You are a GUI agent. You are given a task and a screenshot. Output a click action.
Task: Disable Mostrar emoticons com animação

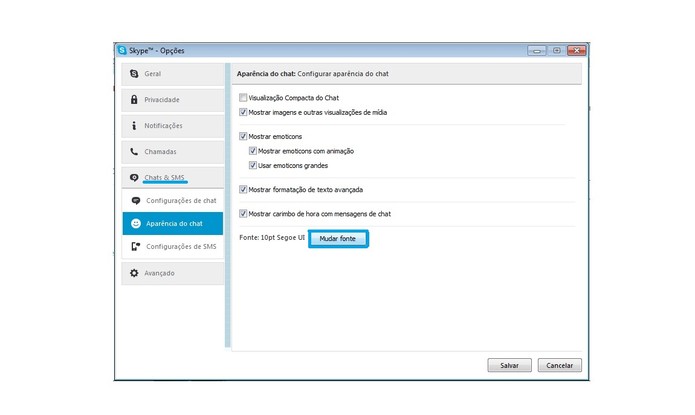pyautogui.click(x=253, y=151)
